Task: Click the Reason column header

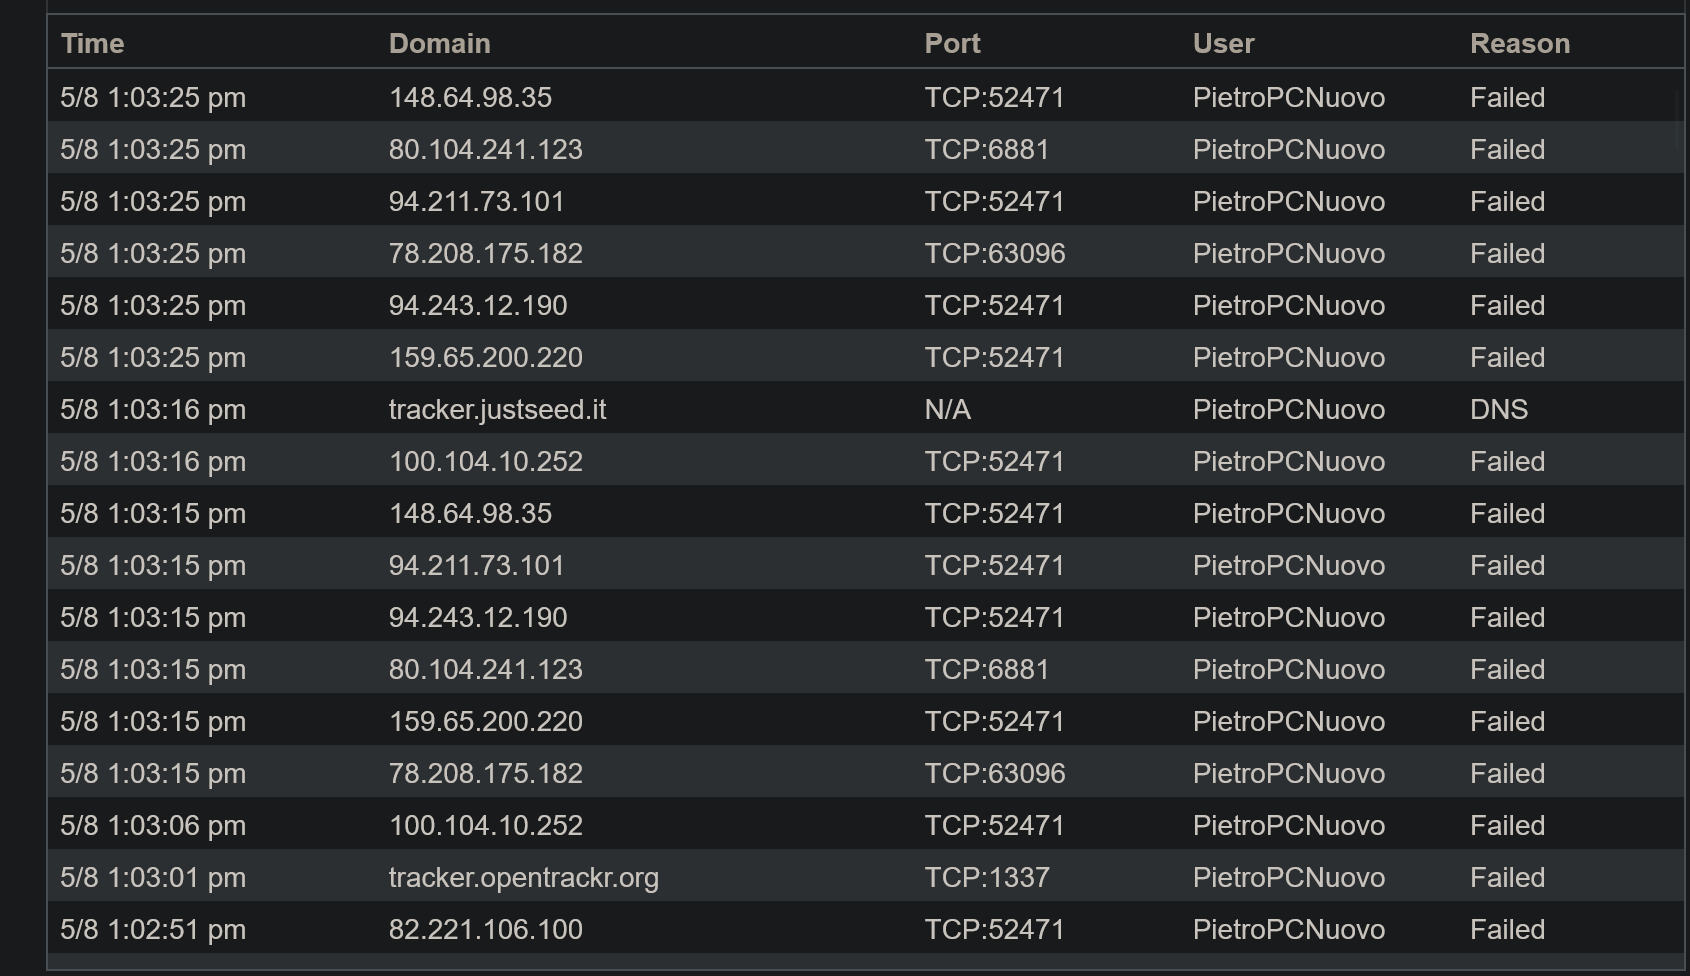Action: (1520, 44)
